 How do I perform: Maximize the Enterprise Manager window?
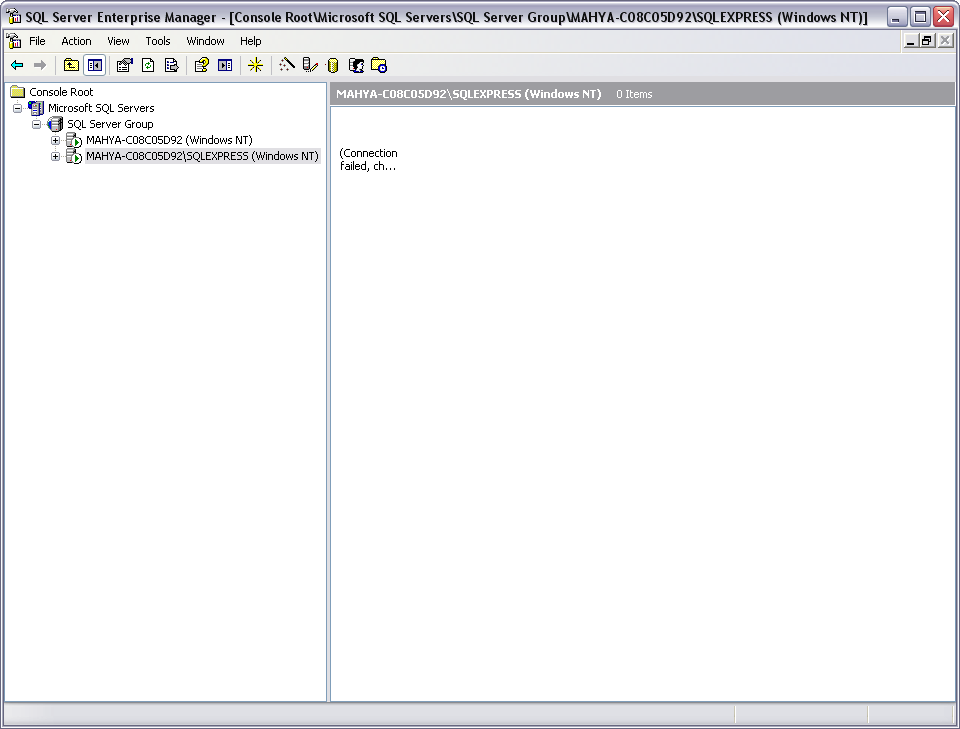[920, 17]
